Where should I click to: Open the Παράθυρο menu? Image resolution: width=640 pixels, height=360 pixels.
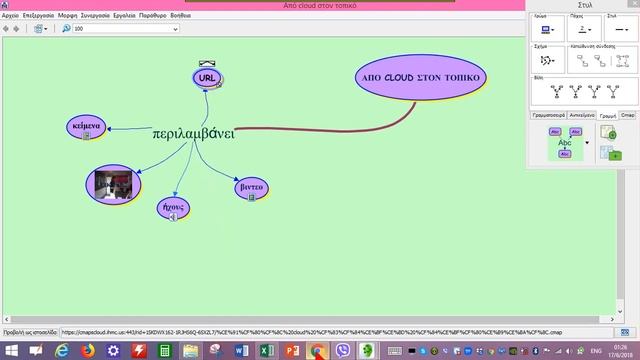coord(153,15)
